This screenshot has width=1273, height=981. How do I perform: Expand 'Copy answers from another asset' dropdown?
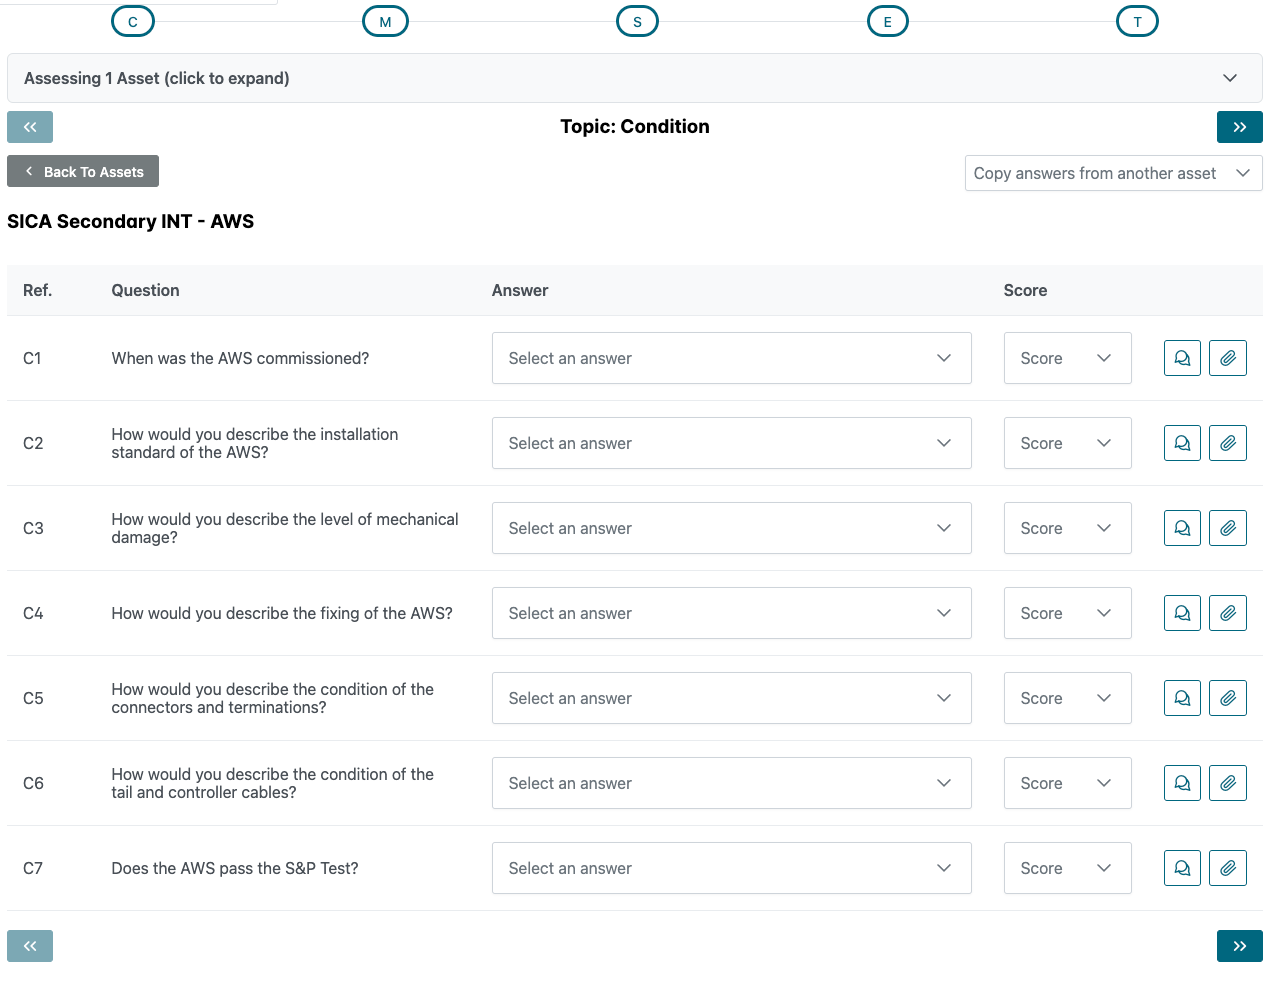click(x=1112, y=173)
